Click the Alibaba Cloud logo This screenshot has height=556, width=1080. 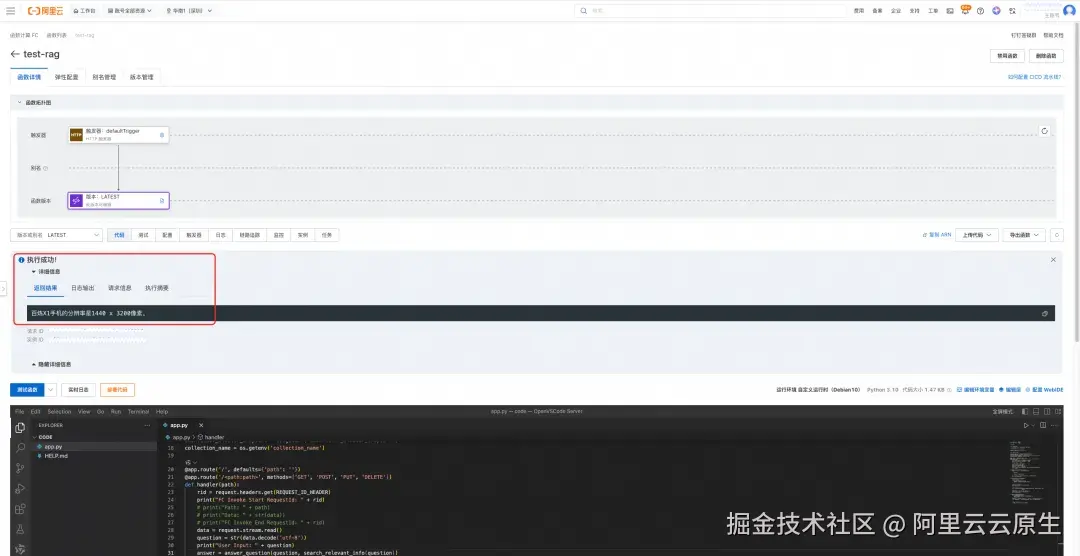45,11
